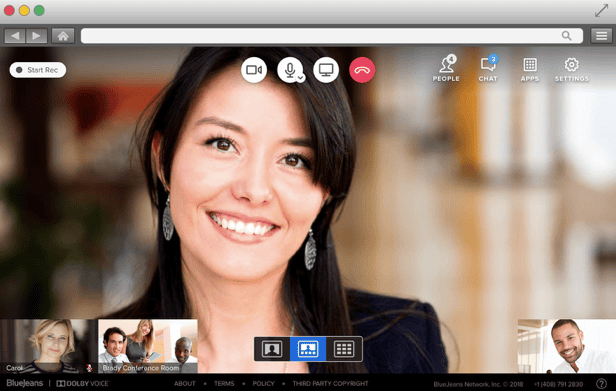The image size is (616, 391).
Task: Toggle the camera video button
Action: (x=254, y=70)
